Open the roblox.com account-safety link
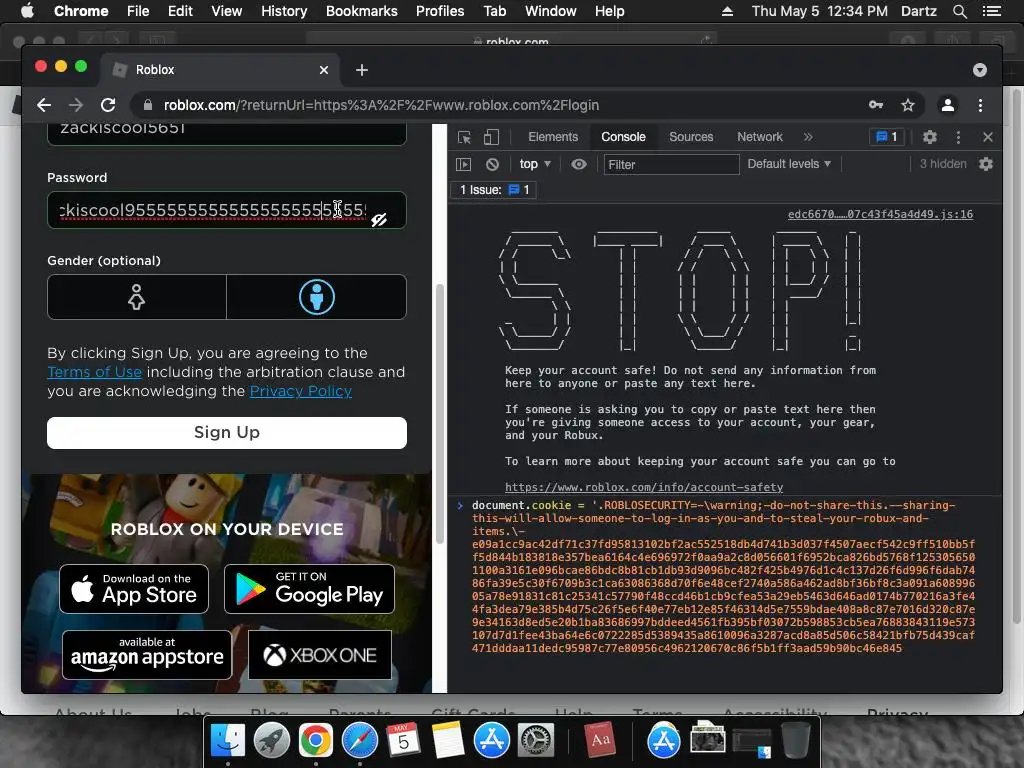 644,487
